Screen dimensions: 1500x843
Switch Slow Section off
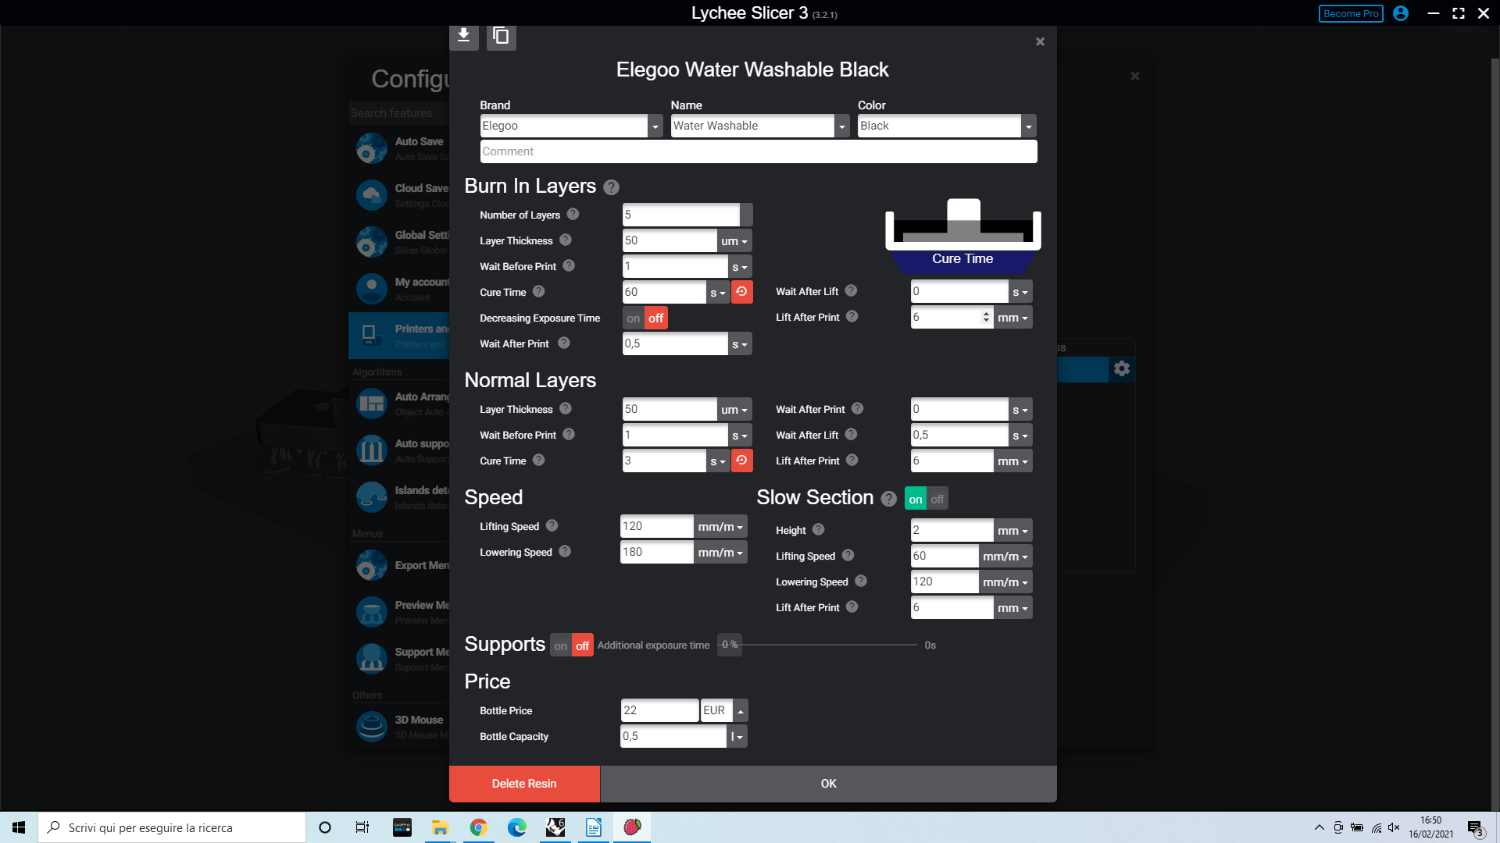[x=937, y=499]
